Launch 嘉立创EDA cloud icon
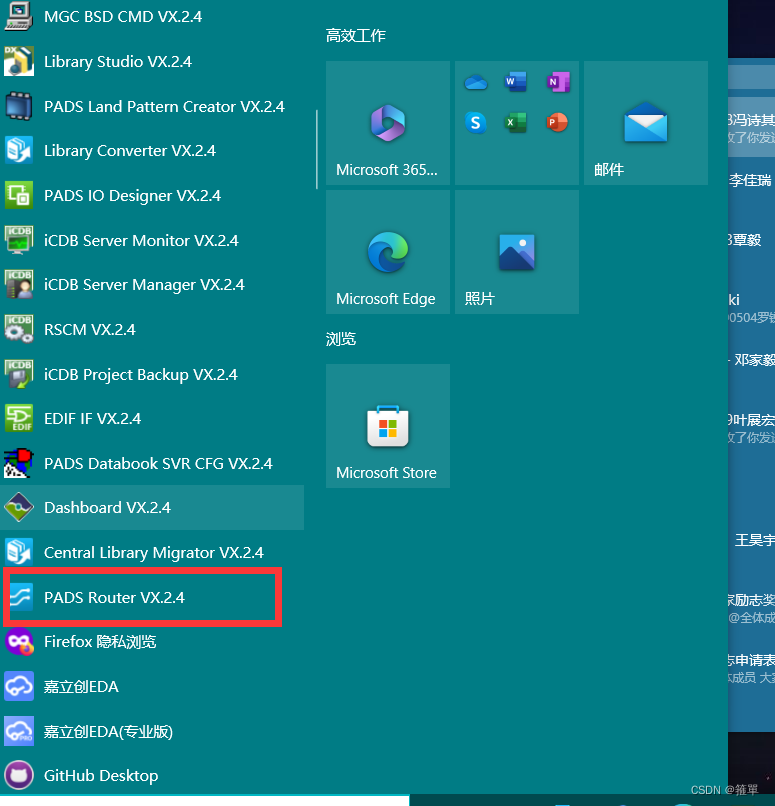 [19, 686]
